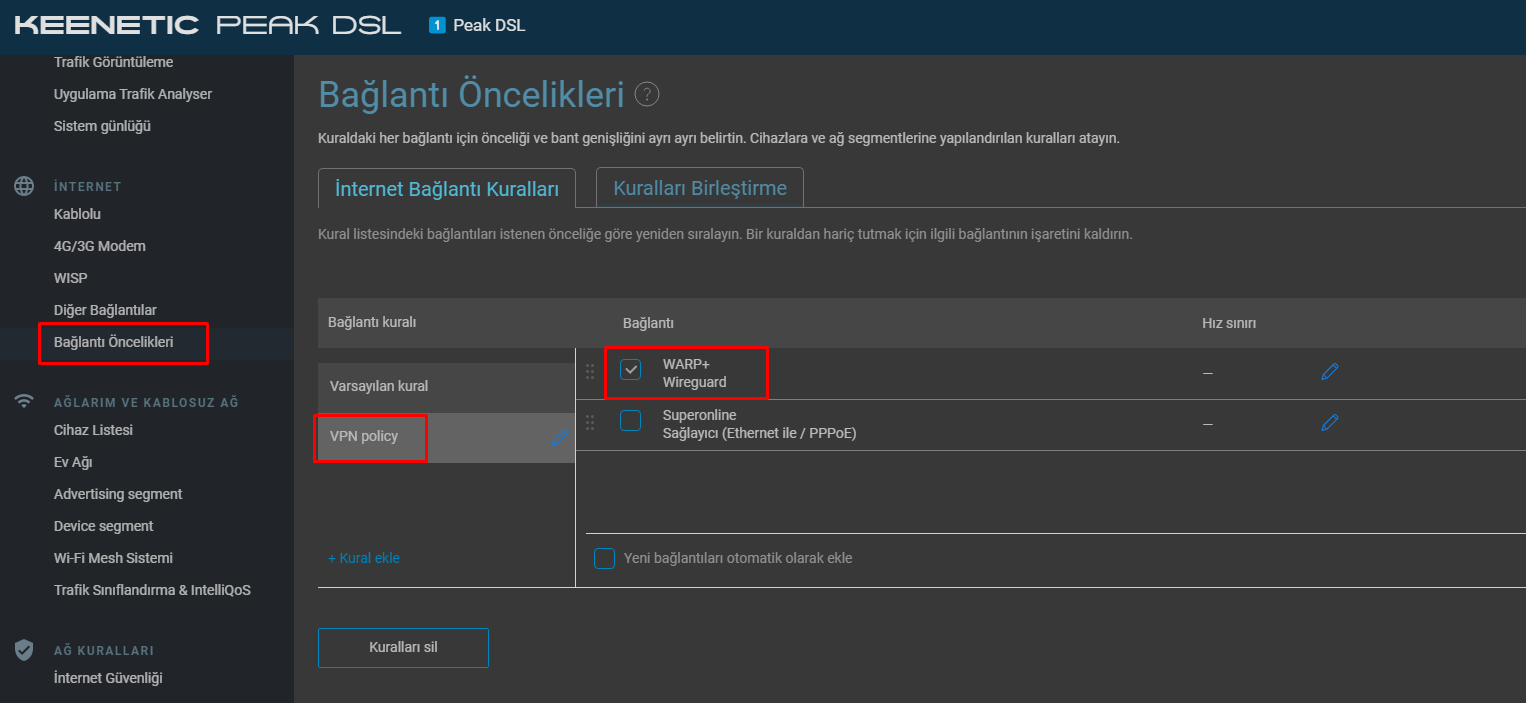The width and height of the screenshot is (1526, 703).
Task: Open Trafik Sınıflandırma & IntelliQoS
Action: 152,590
